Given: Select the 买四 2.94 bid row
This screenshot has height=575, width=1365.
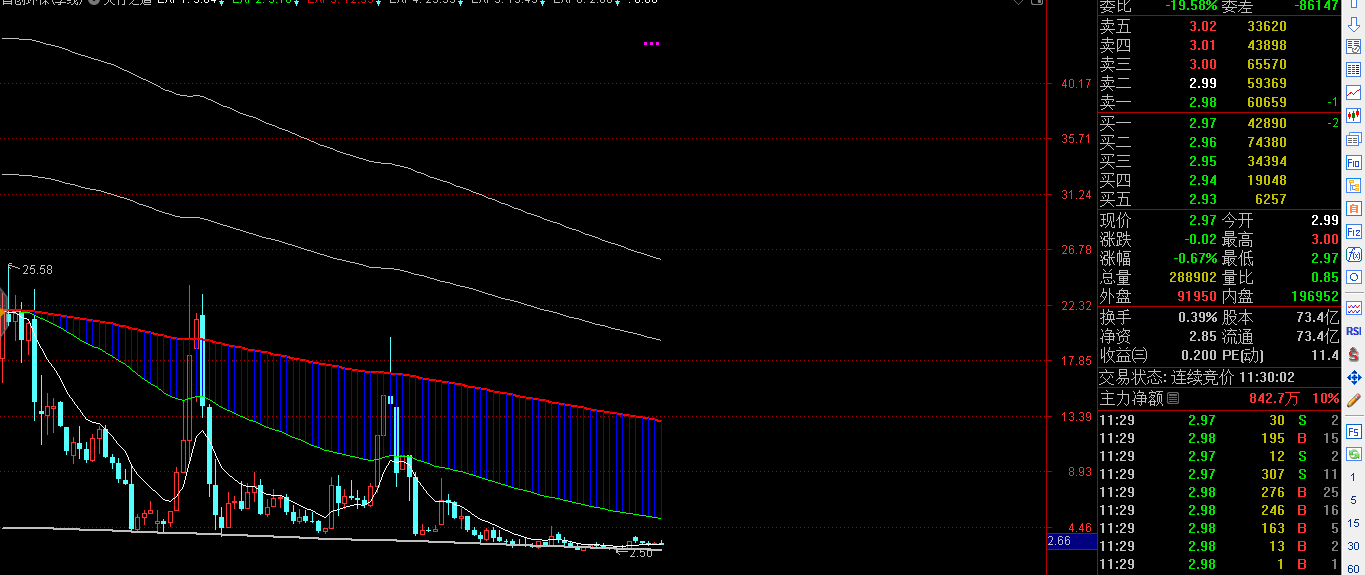Looking at the screenshot, I should click(1218, 180).
